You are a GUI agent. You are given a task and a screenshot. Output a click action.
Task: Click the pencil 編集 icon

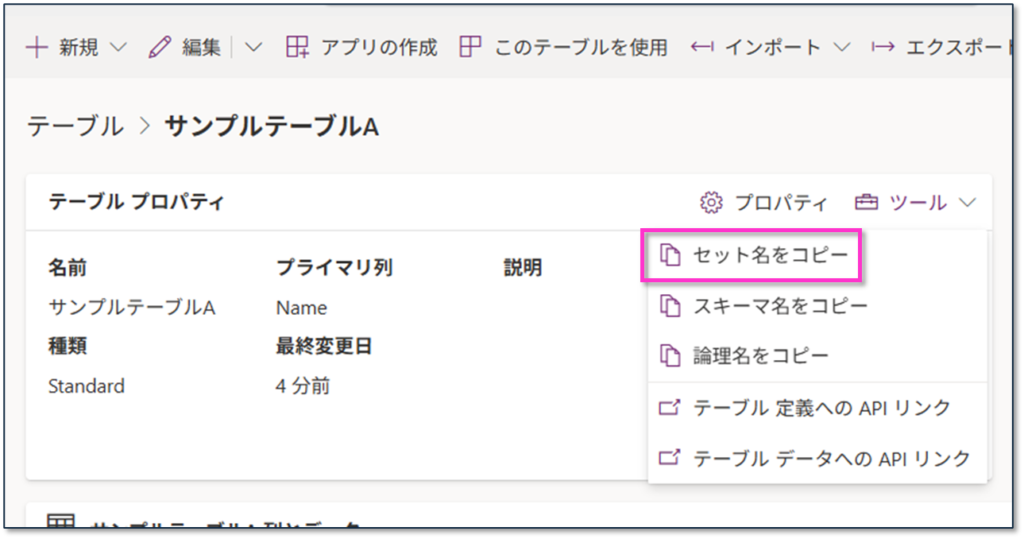(x=160, y=47)
